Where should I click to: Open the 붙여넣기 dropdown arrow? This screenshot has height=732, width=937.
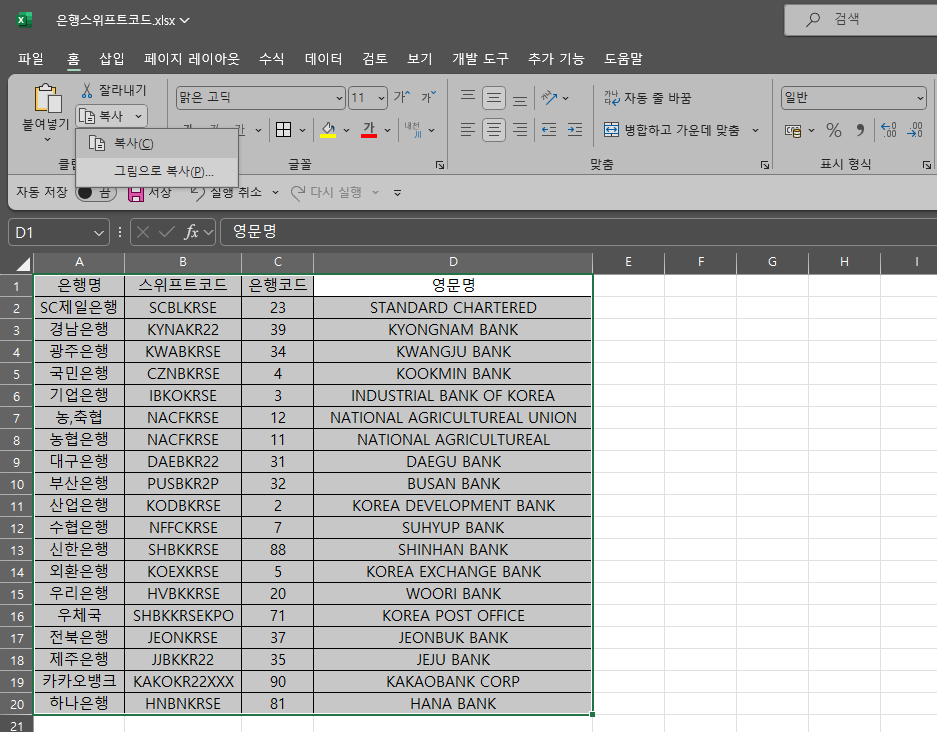coord(48,140)
